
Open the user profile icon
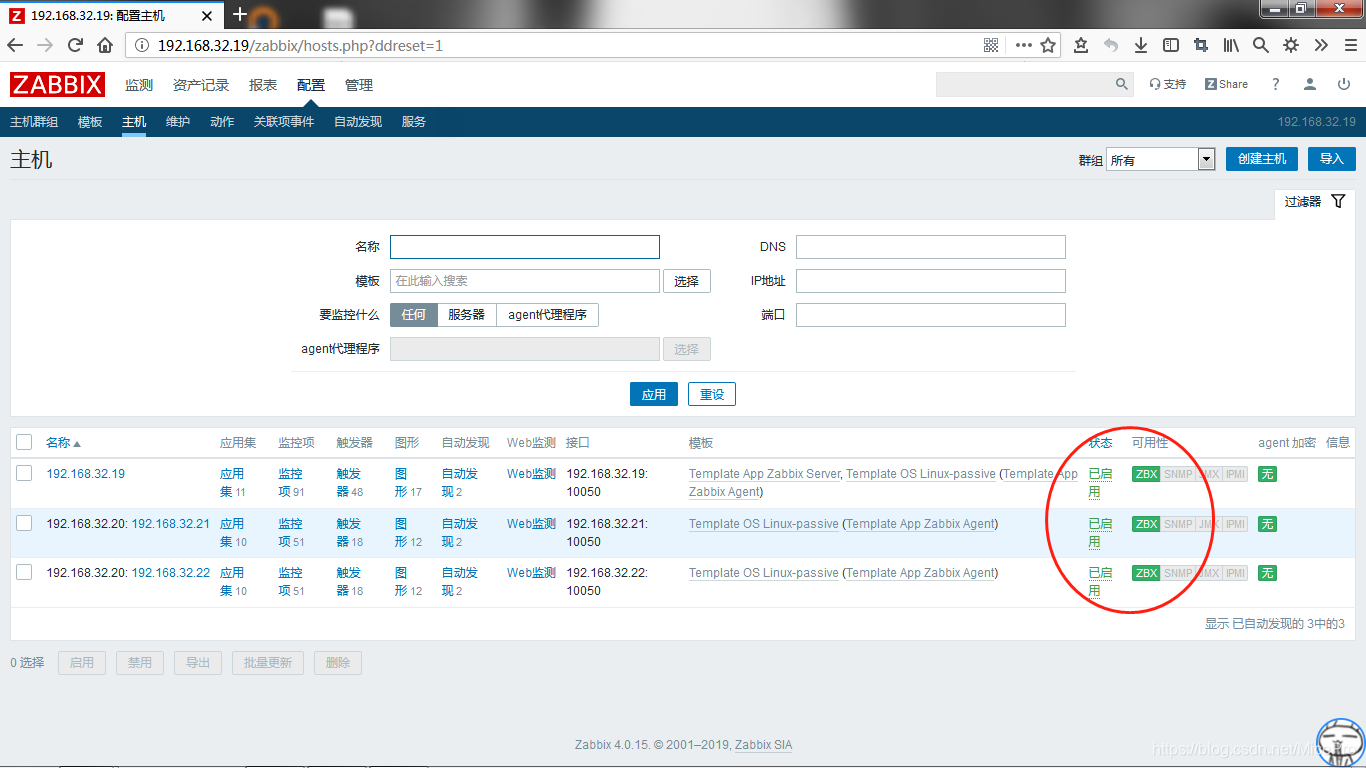(x=1309, y=85)
